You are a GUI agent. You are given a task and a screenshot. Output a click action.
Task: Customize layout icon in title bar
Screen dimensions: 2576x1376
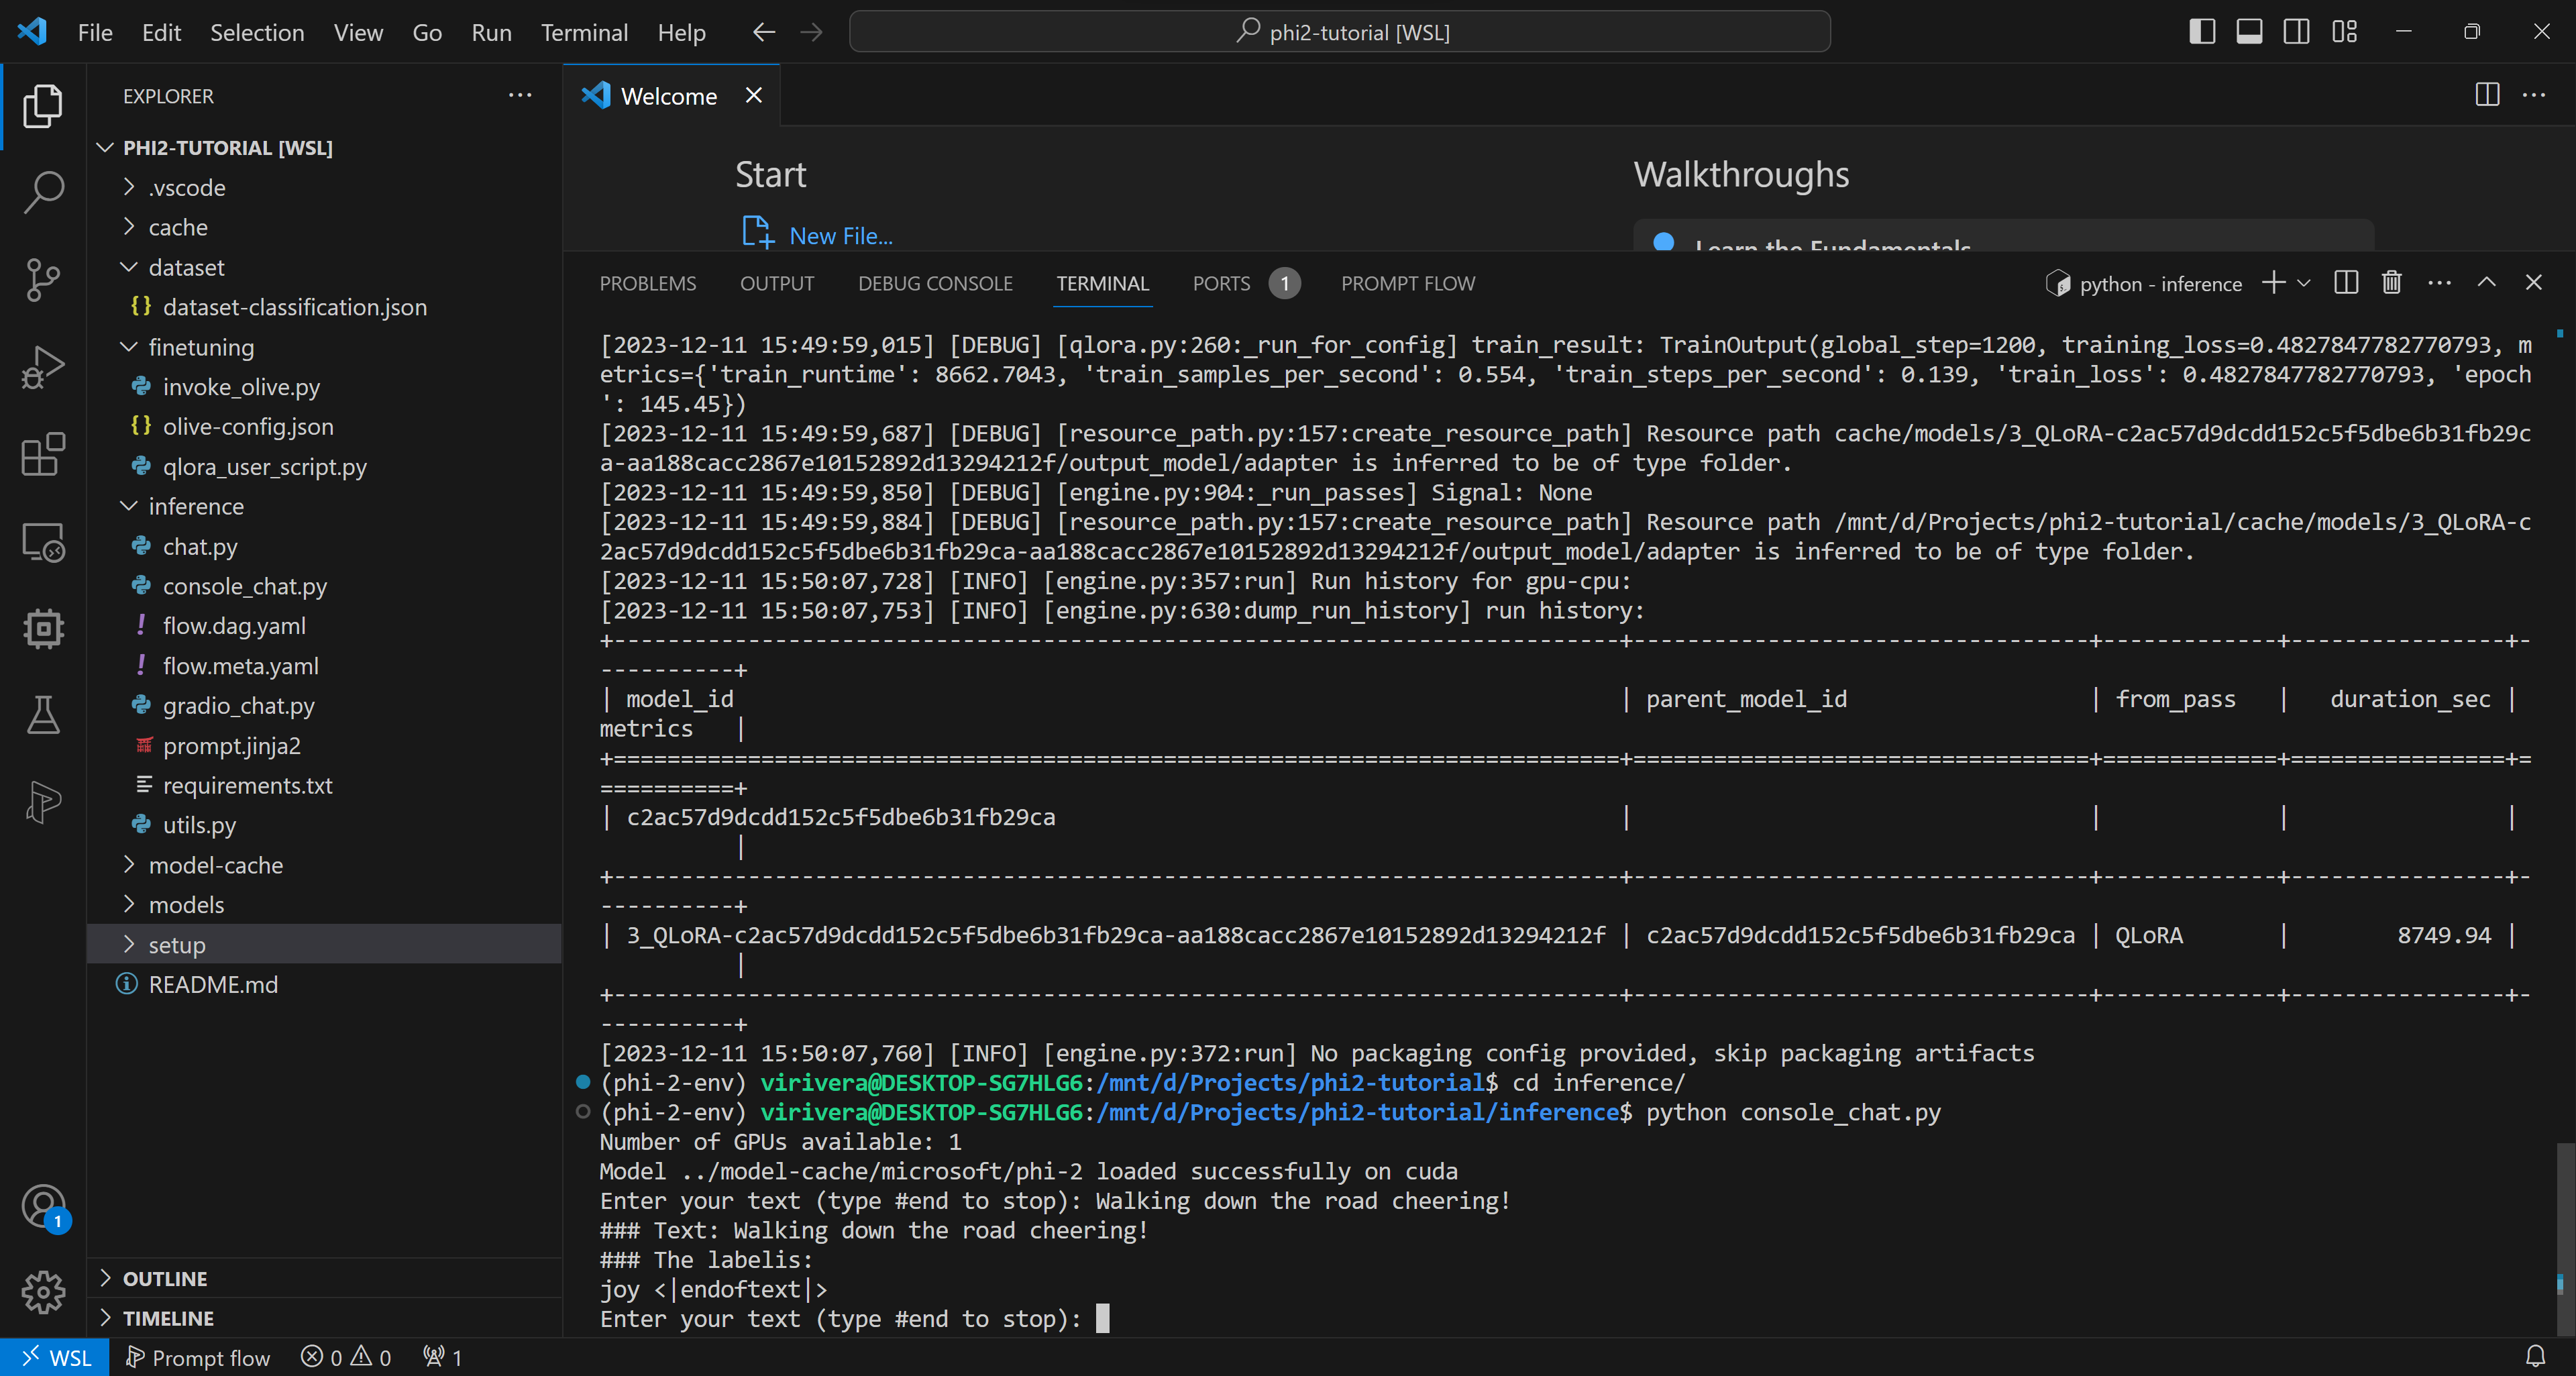coord(2344,32)
